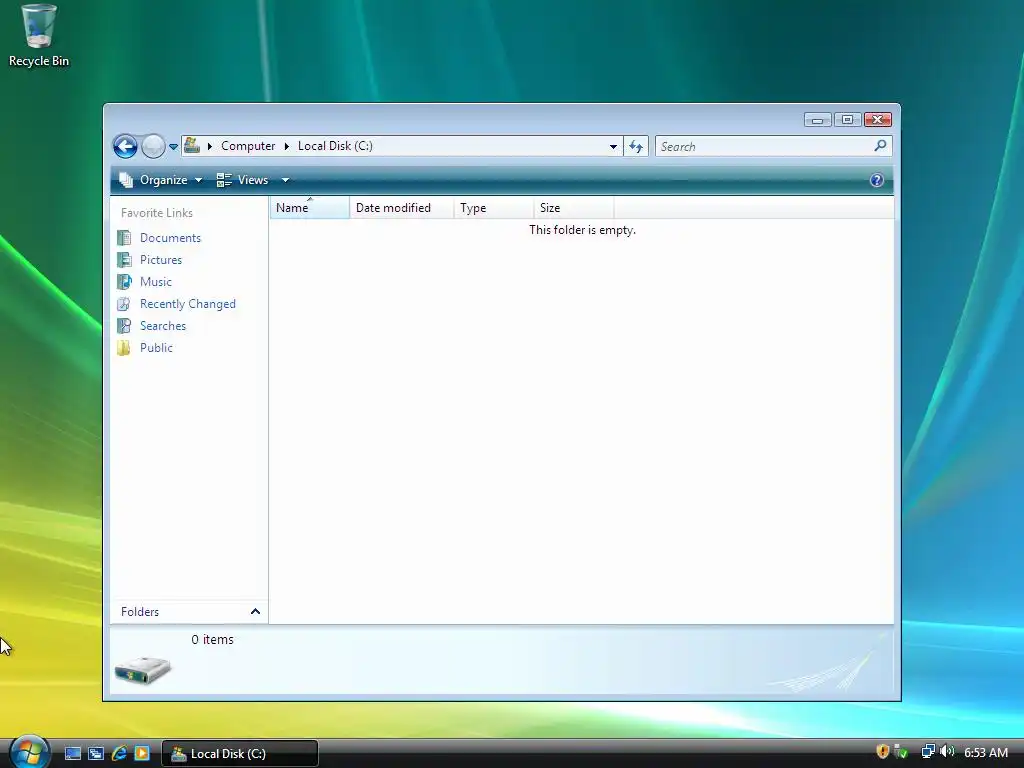Expand the arrow before Computer in breadcrumb
1024x768 pixels.
(210, 146)
